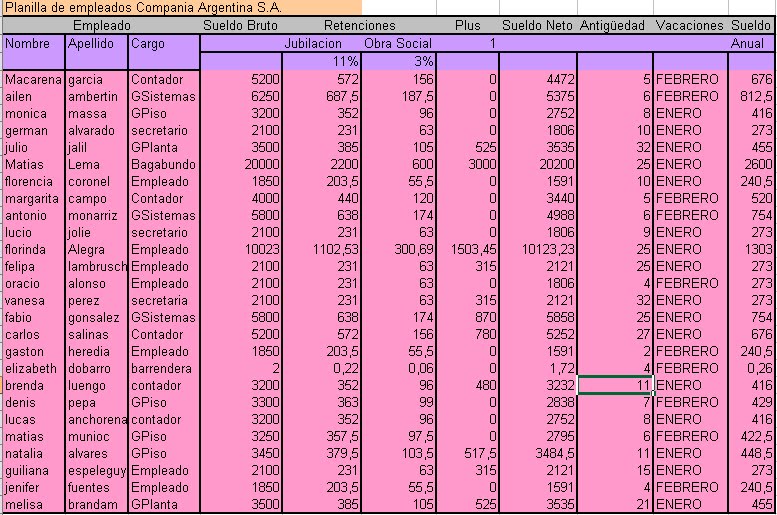Click the net salary '4988' for antonio
The image size is (777, 515).
[x=538, y=215]
